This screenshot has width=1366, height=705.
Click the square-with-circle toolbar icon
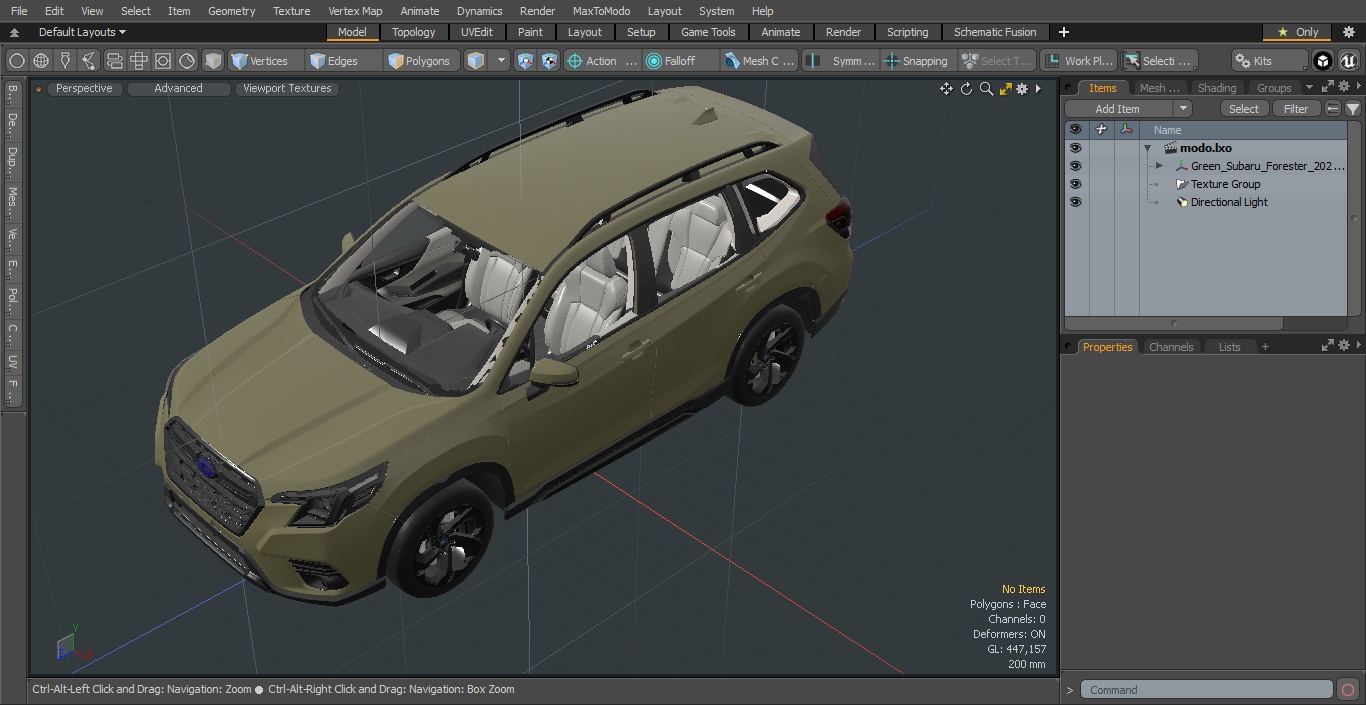[x=163, y=61]
